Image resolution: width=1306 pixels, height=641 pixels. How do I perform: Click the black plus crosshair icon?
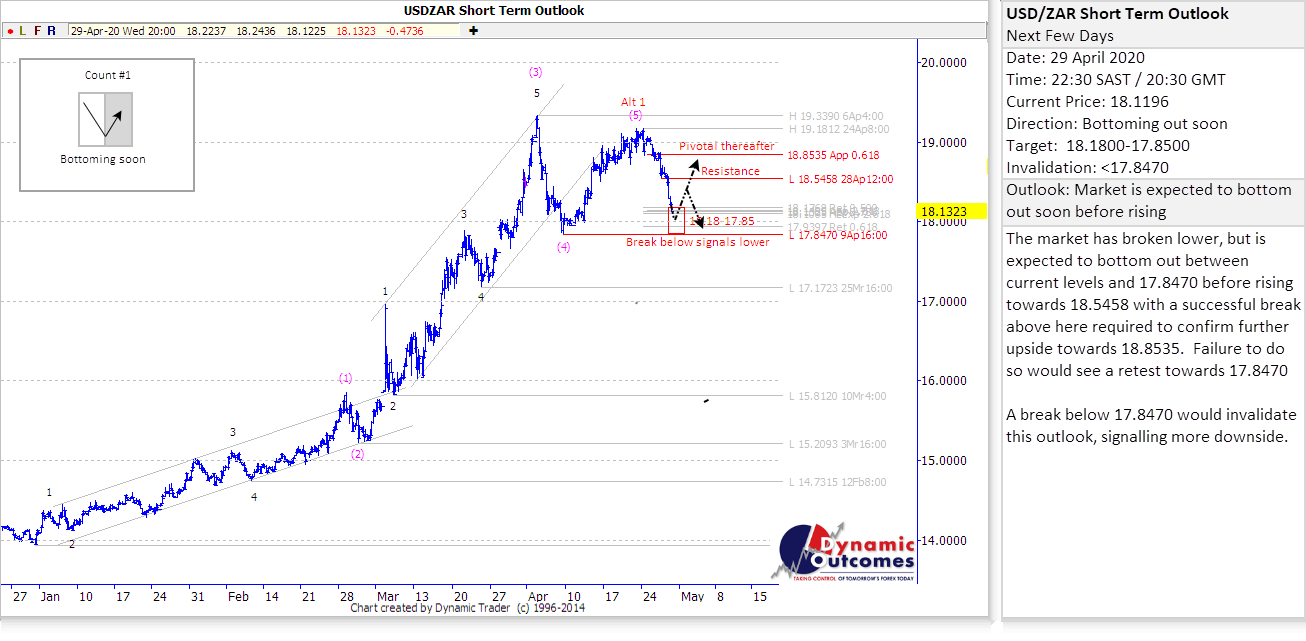(472, 31)
